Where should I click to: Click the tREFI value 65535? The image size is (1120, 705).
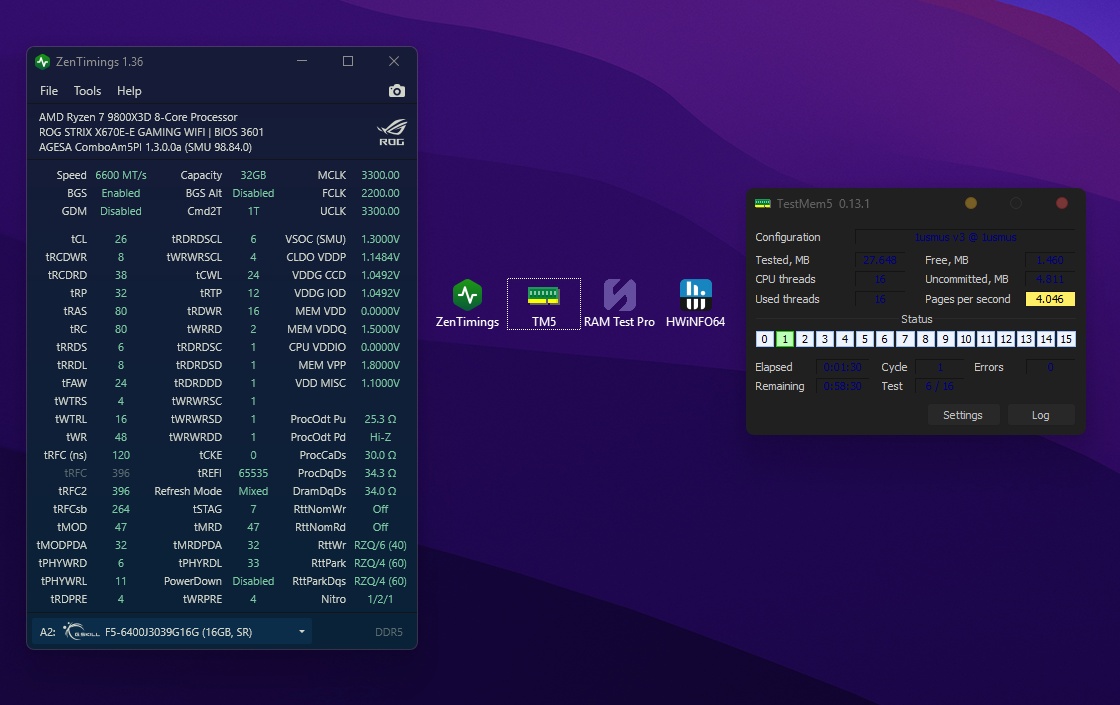pyautogui.click(x=253, y=473)
